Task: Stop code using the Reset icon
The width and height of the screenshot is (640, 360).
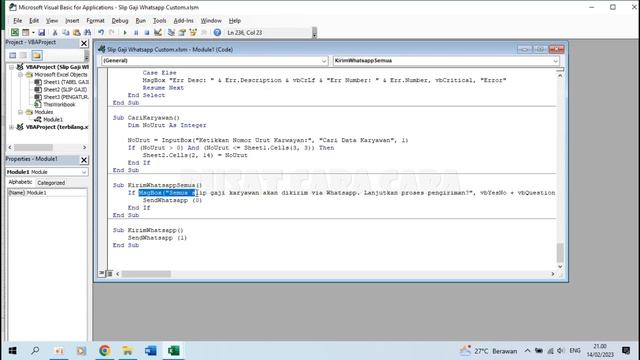Action: click(147, 32)
